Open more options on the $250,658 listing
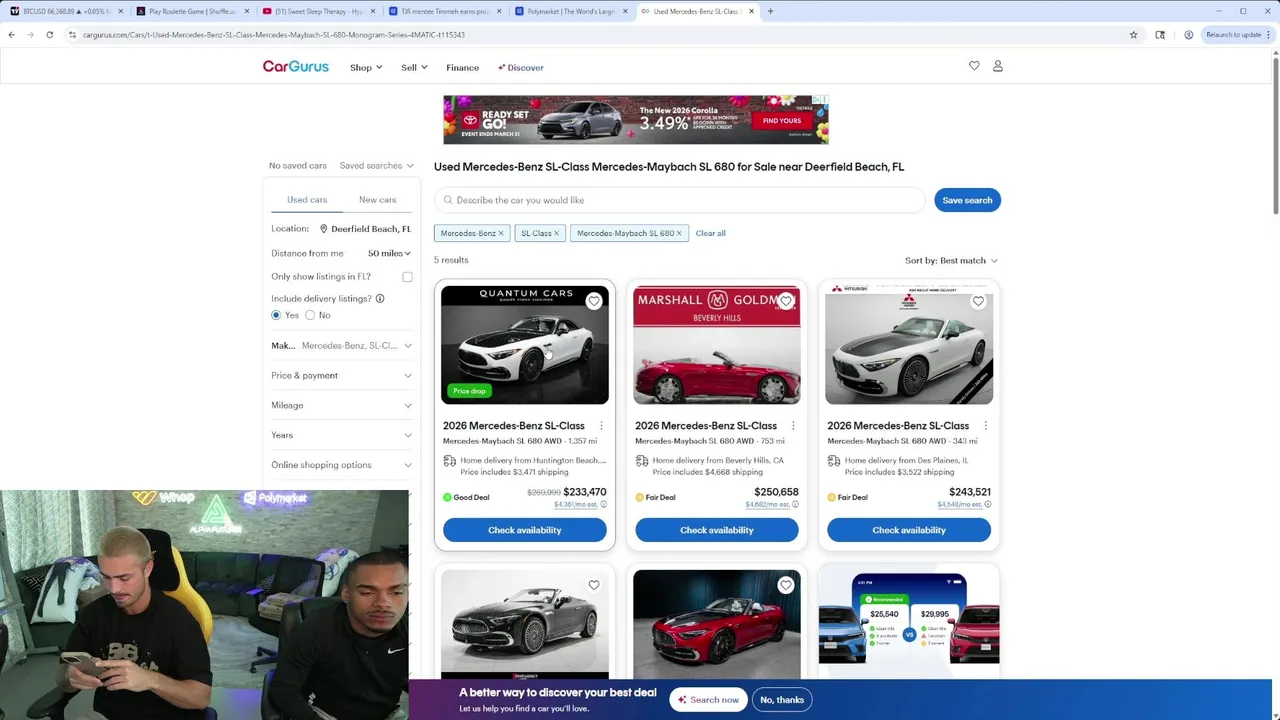1280x720 pixels. (x=793, y=426)
